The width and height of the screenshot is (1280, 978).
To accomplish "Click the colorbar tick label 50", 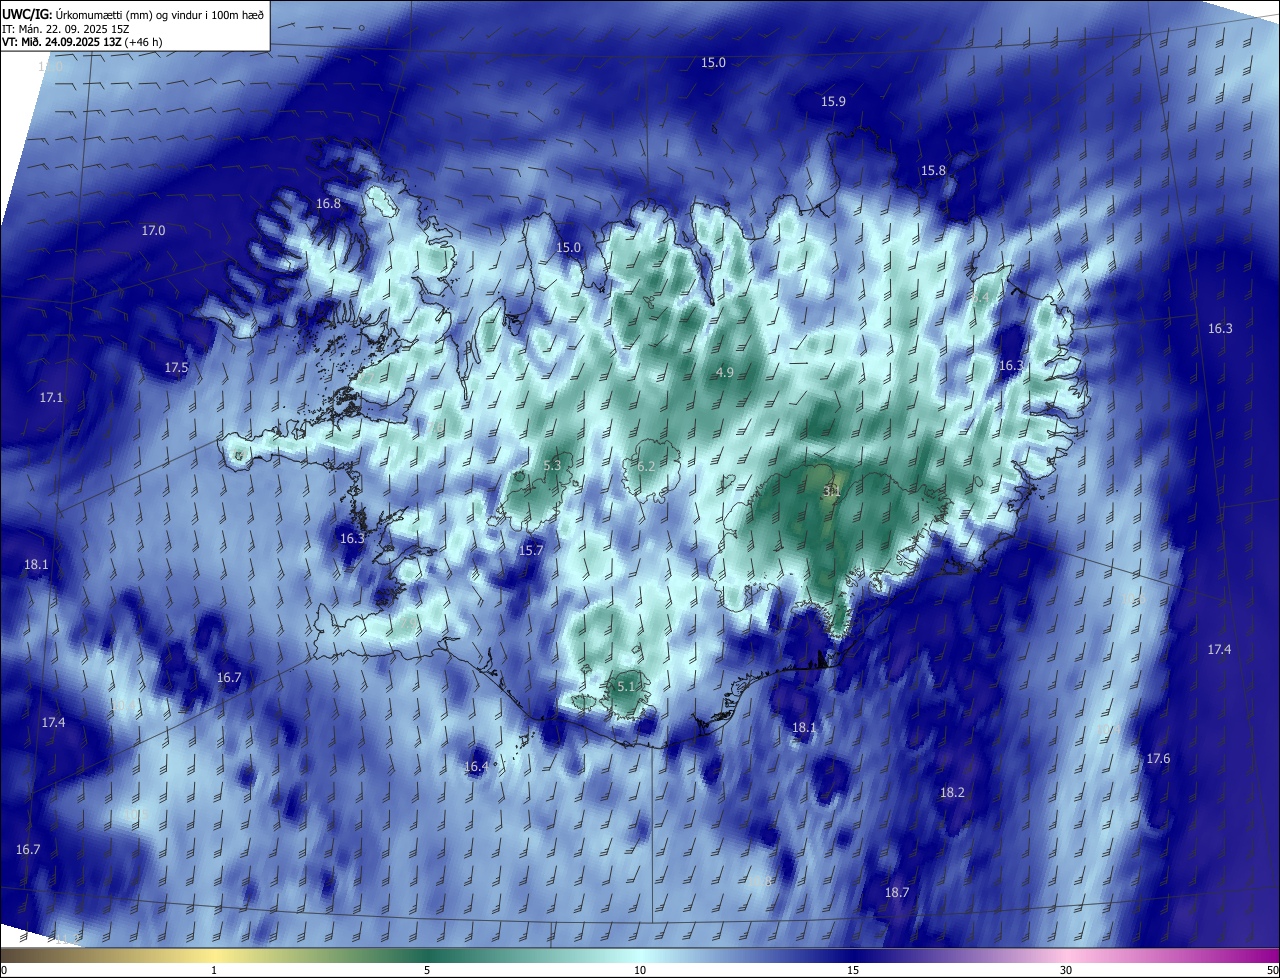I will 1272,970.
